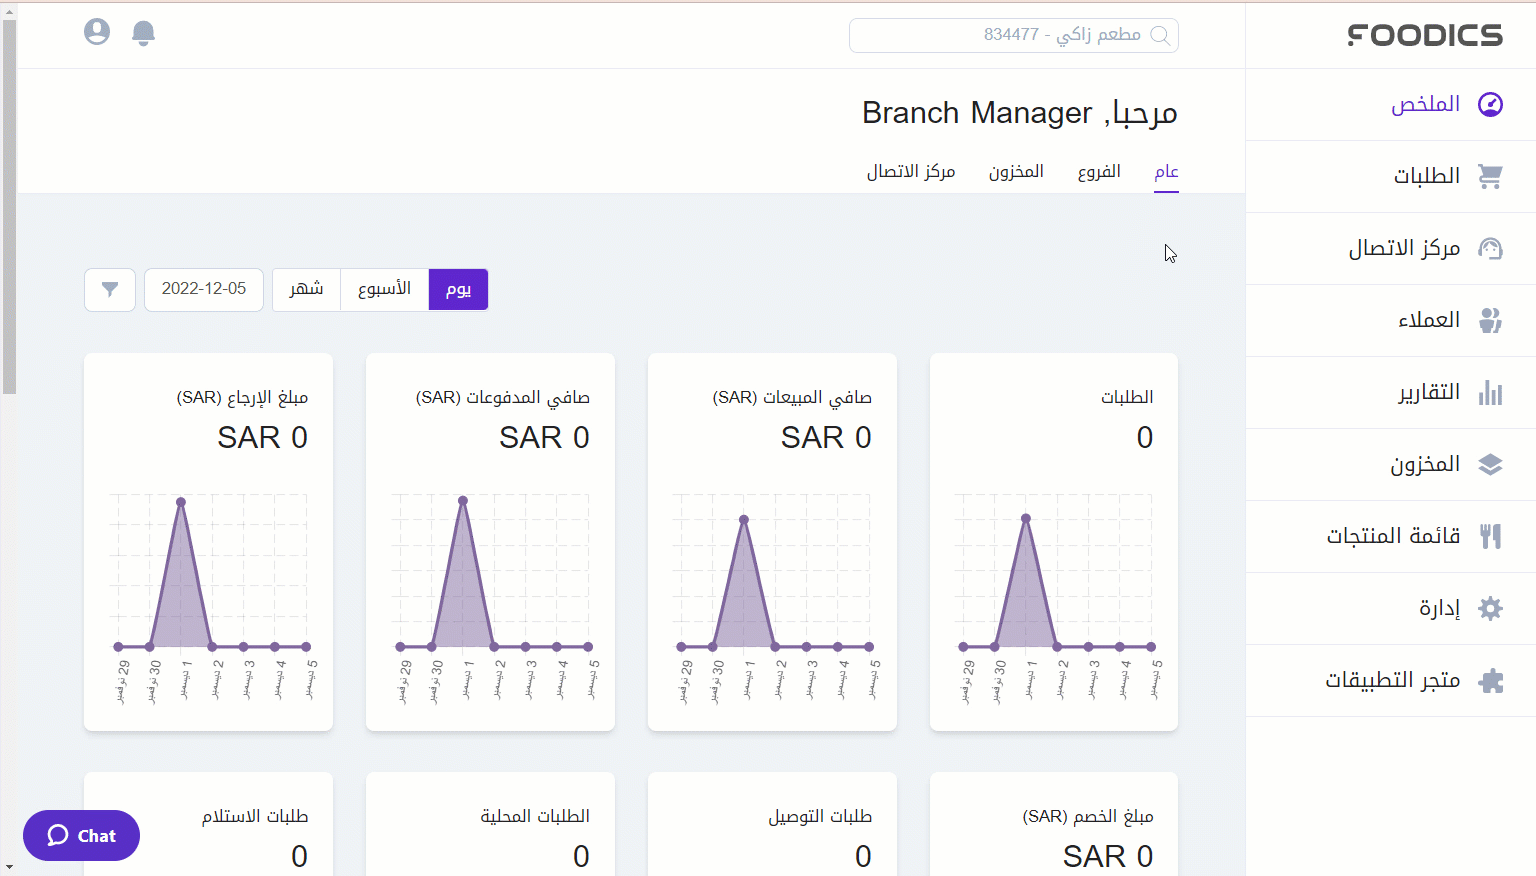
Task: Click the العملاء customers icon
Action: (x=1490, y=320)
